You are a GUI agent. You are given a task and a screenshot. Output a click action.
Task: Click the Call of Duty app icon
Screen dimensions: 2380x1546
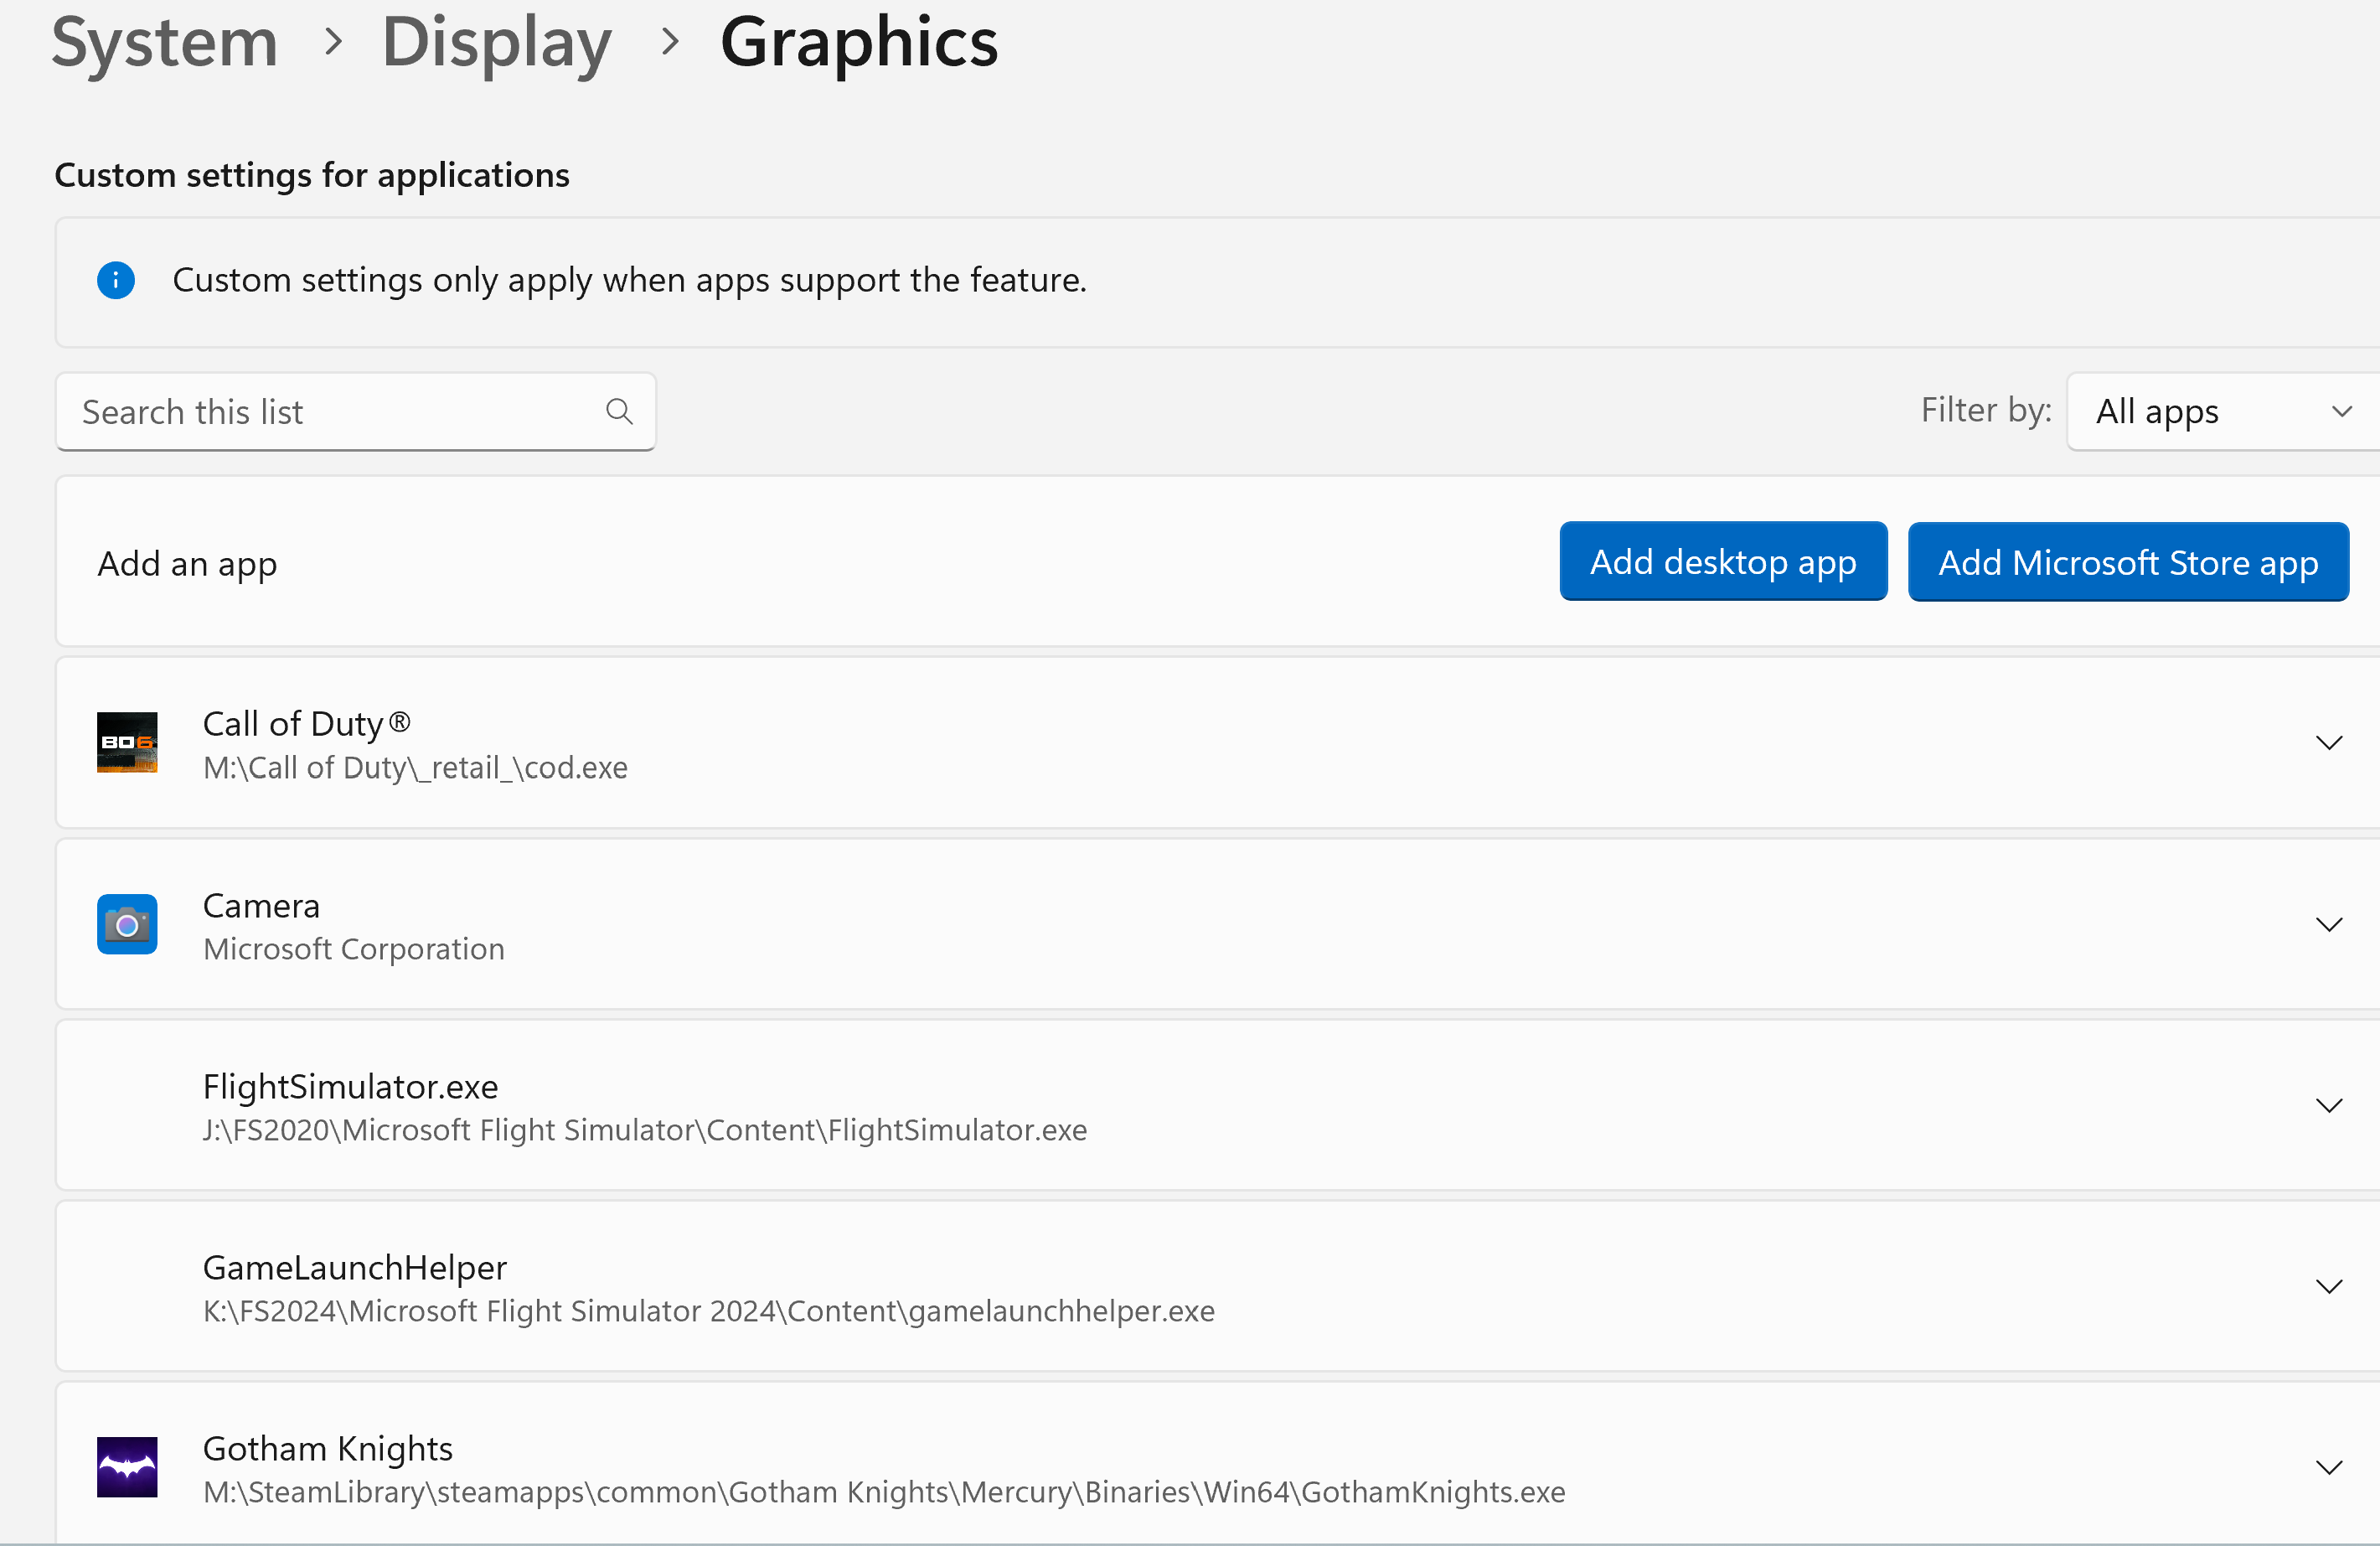pos(127,742)
